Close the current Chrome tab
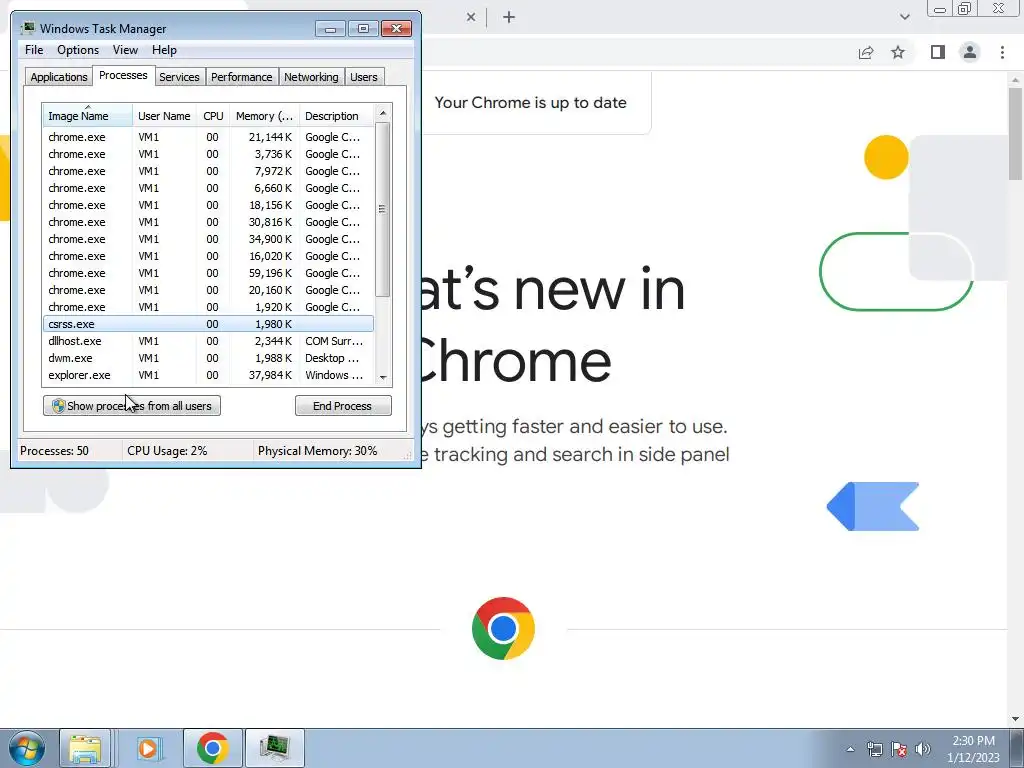Screen dimensions: 1024x768 (471, 18)
